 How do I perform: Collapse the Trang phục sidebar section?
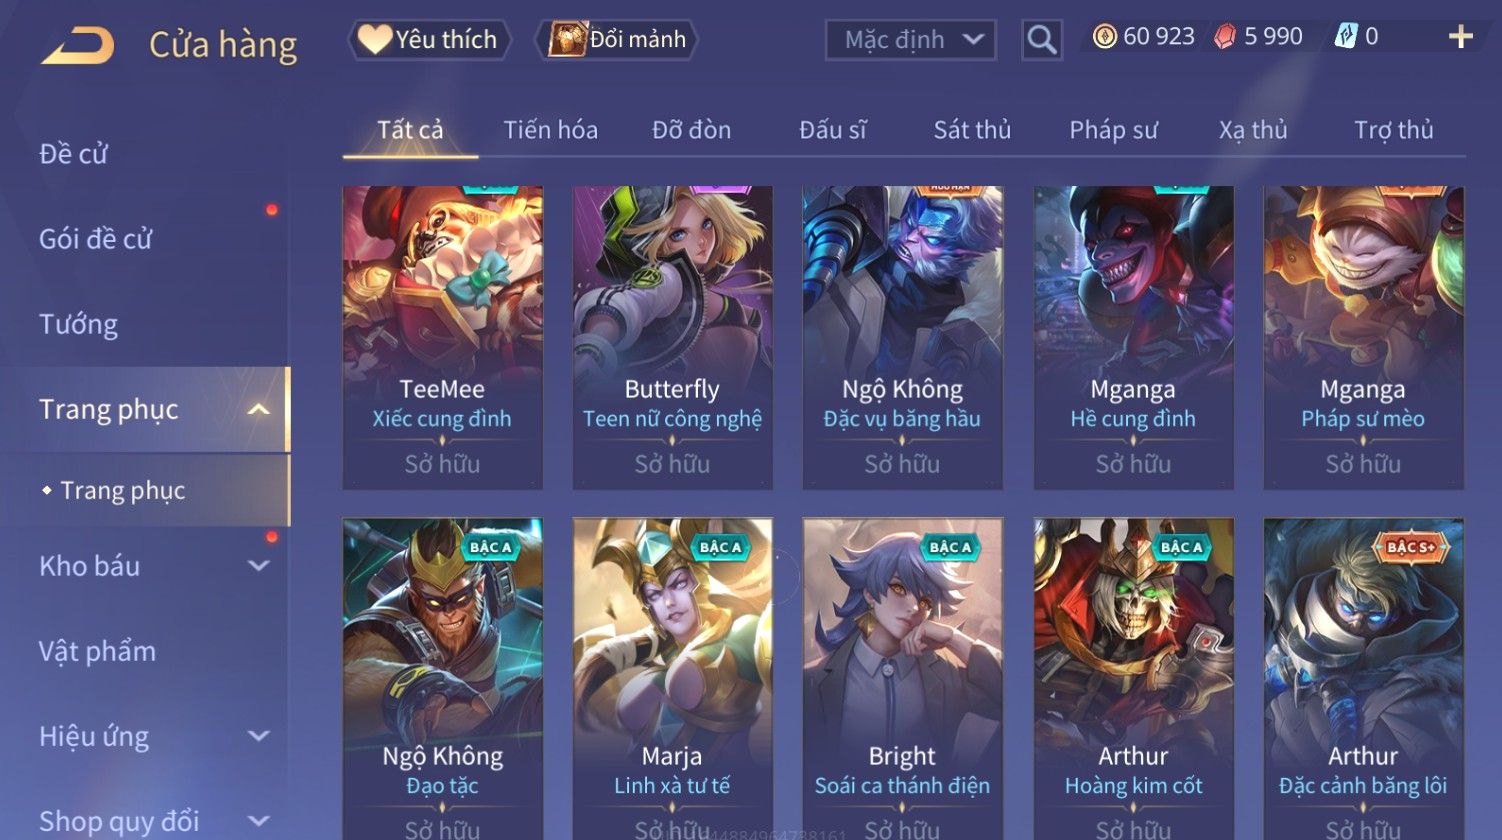coord(258,410)
